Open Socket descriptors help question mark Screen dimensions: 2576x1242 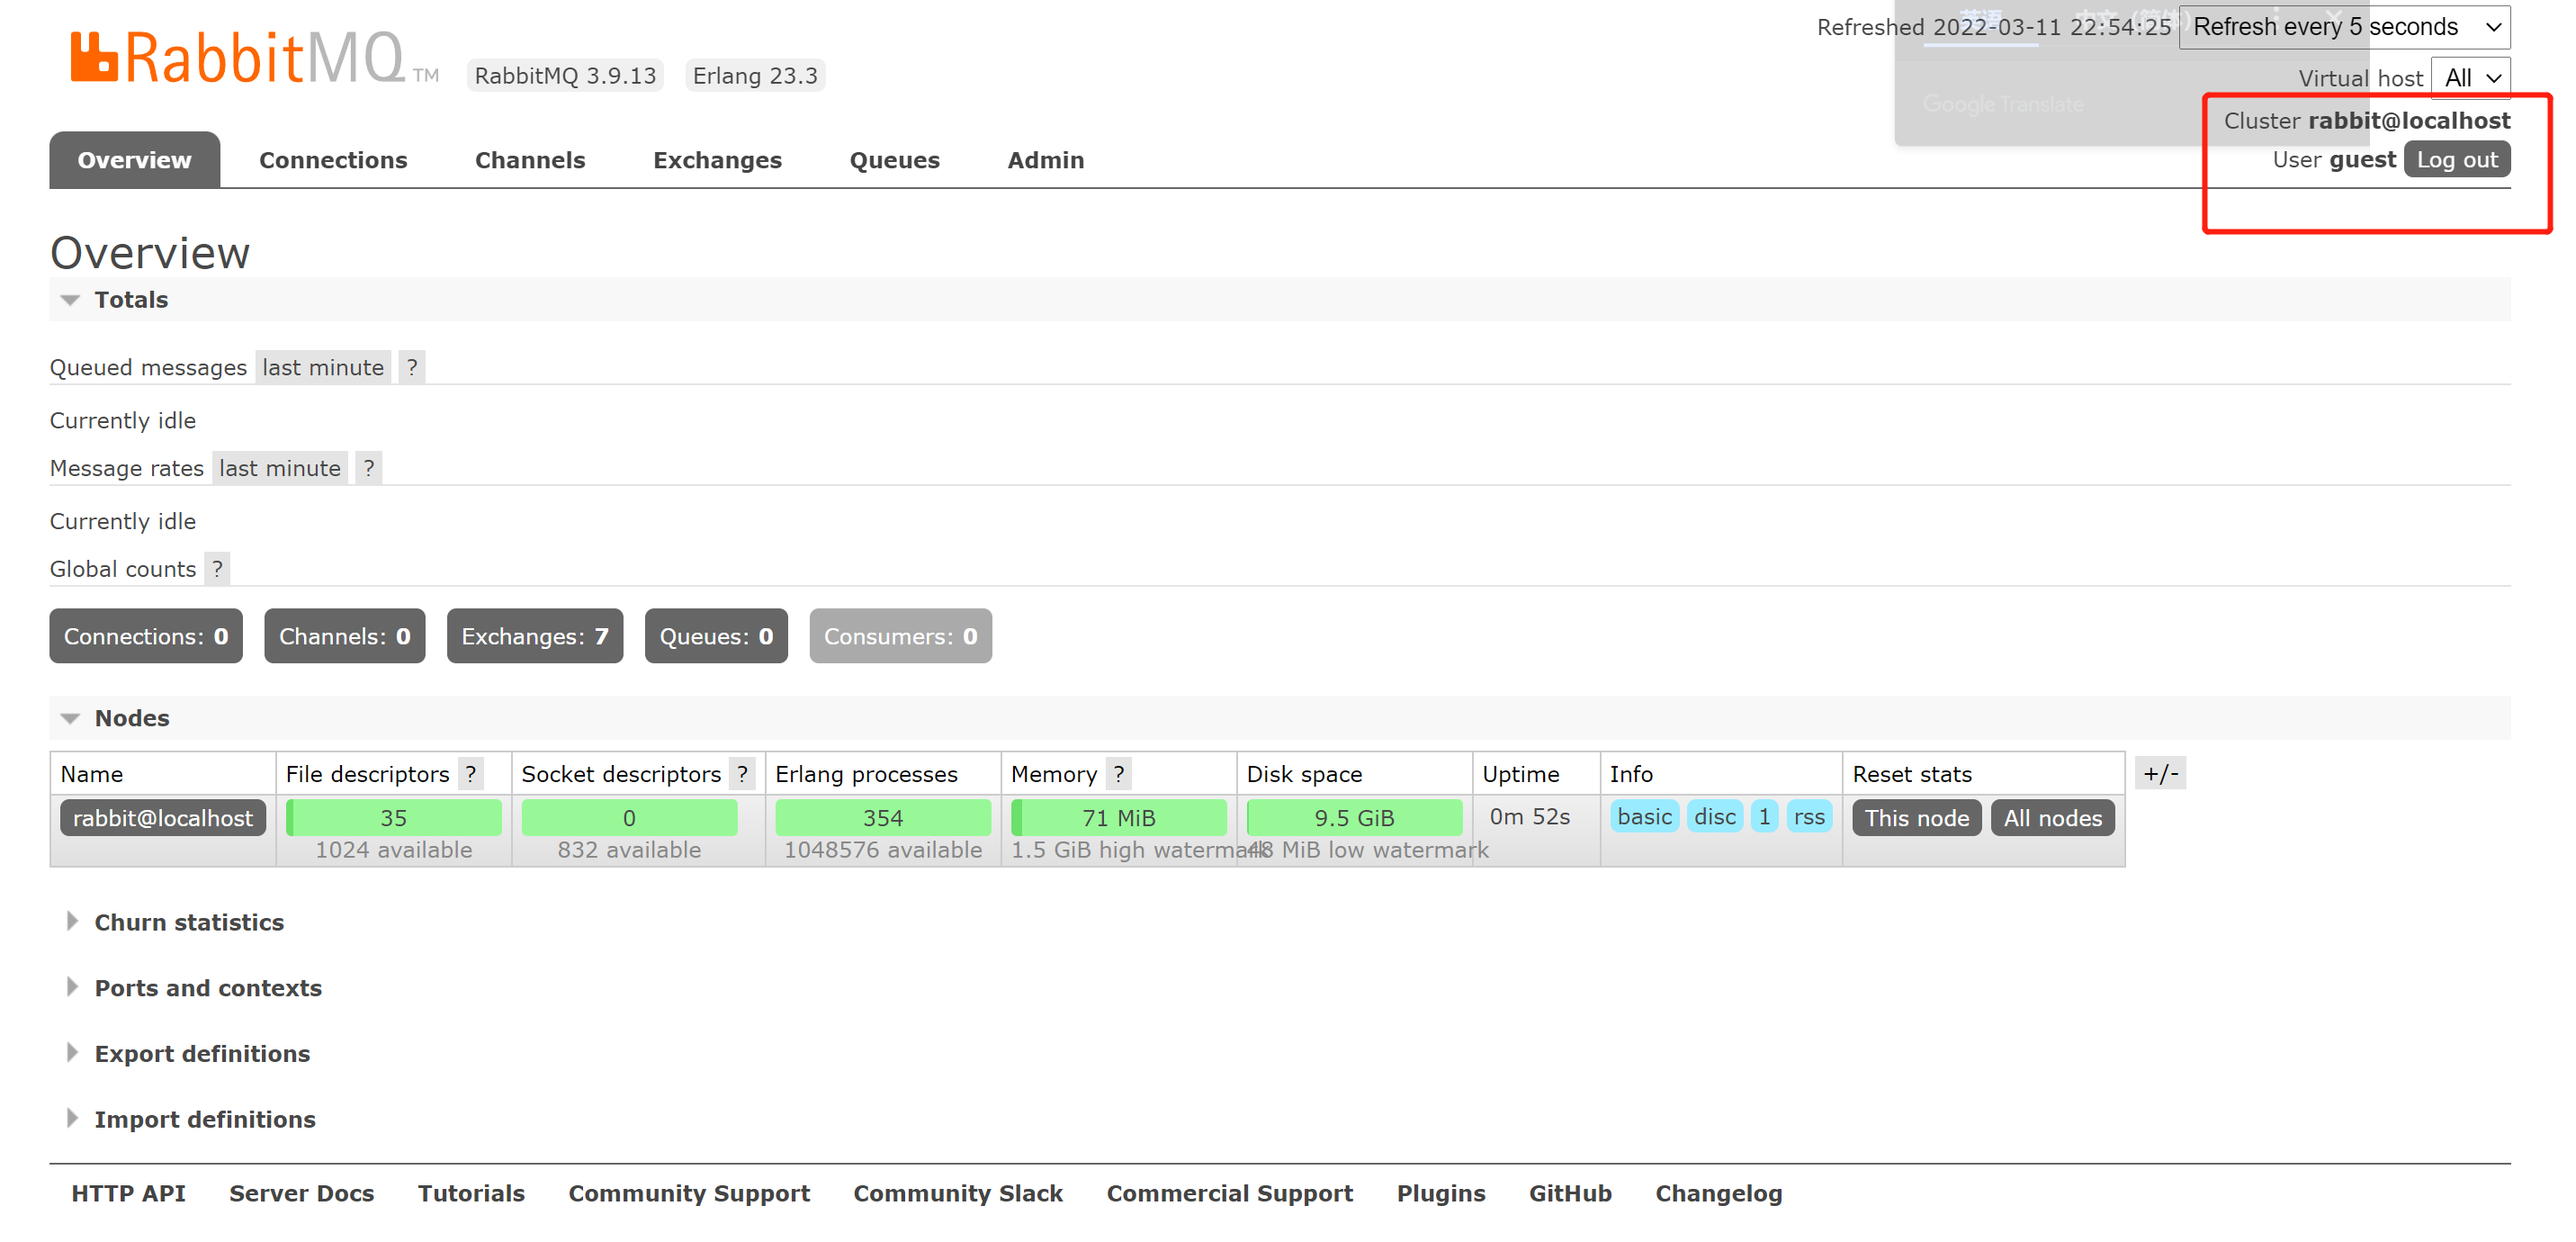pyautogui.click(x=742, y=774)
